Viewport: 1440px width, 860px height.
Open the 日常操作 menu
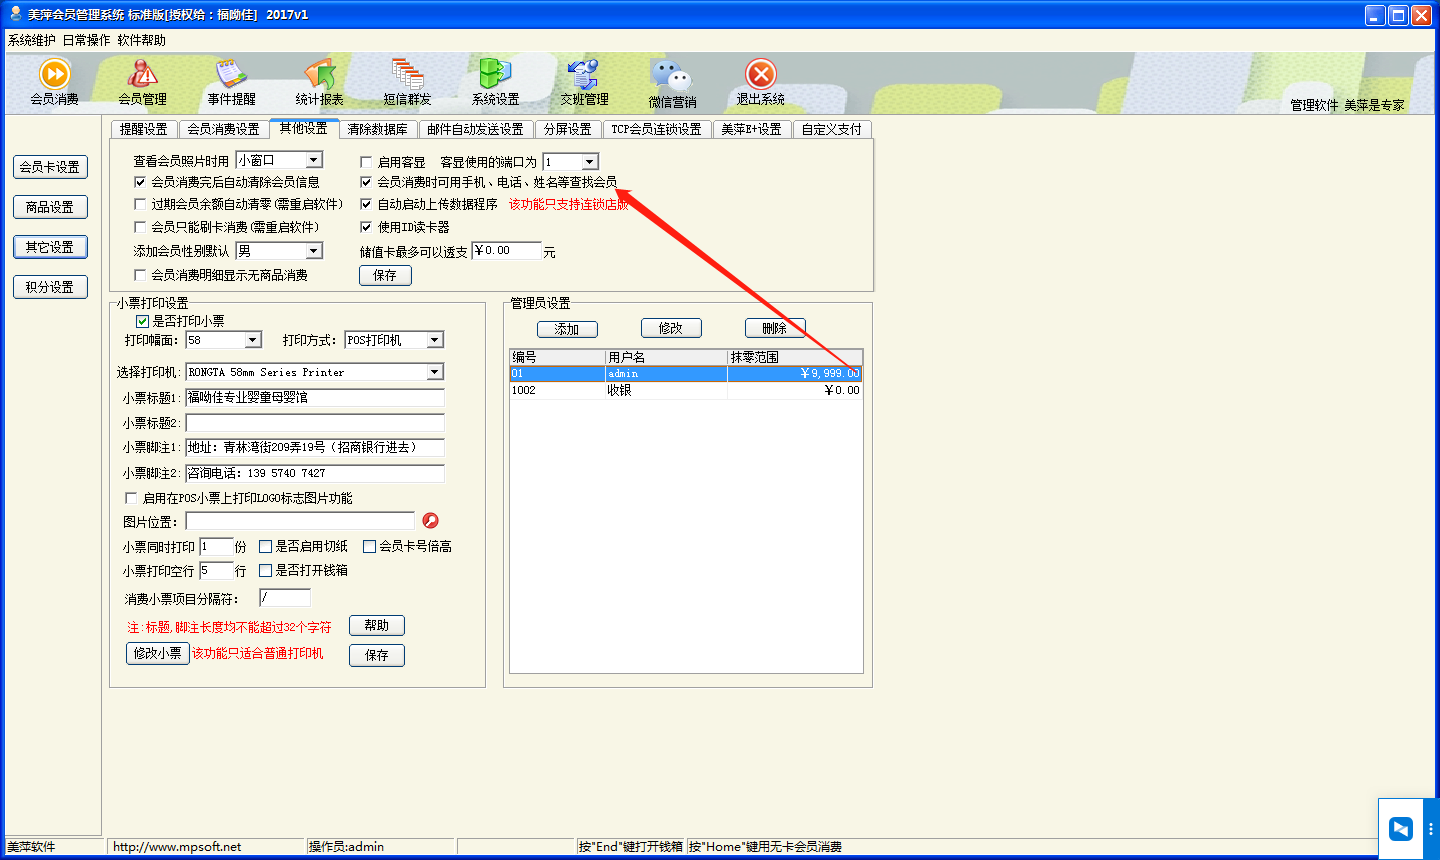click(x=86, y=40)
